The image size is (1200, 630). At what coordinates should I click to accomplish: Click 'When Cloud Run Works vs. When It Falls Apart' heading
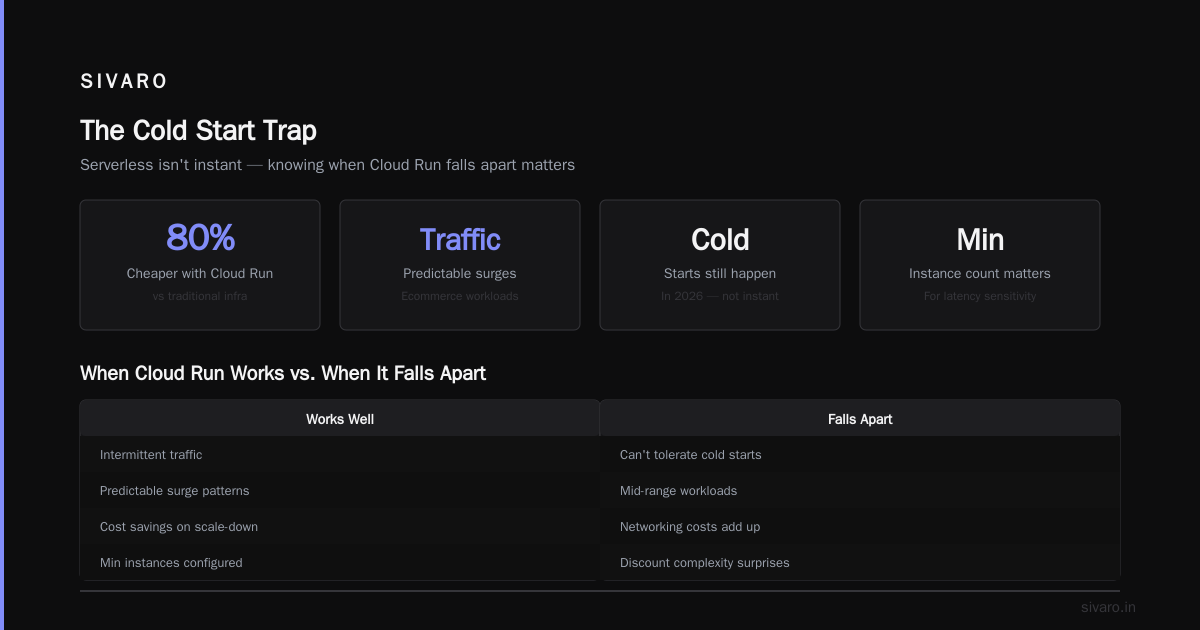pyautogui.click(x=283, y=373)
